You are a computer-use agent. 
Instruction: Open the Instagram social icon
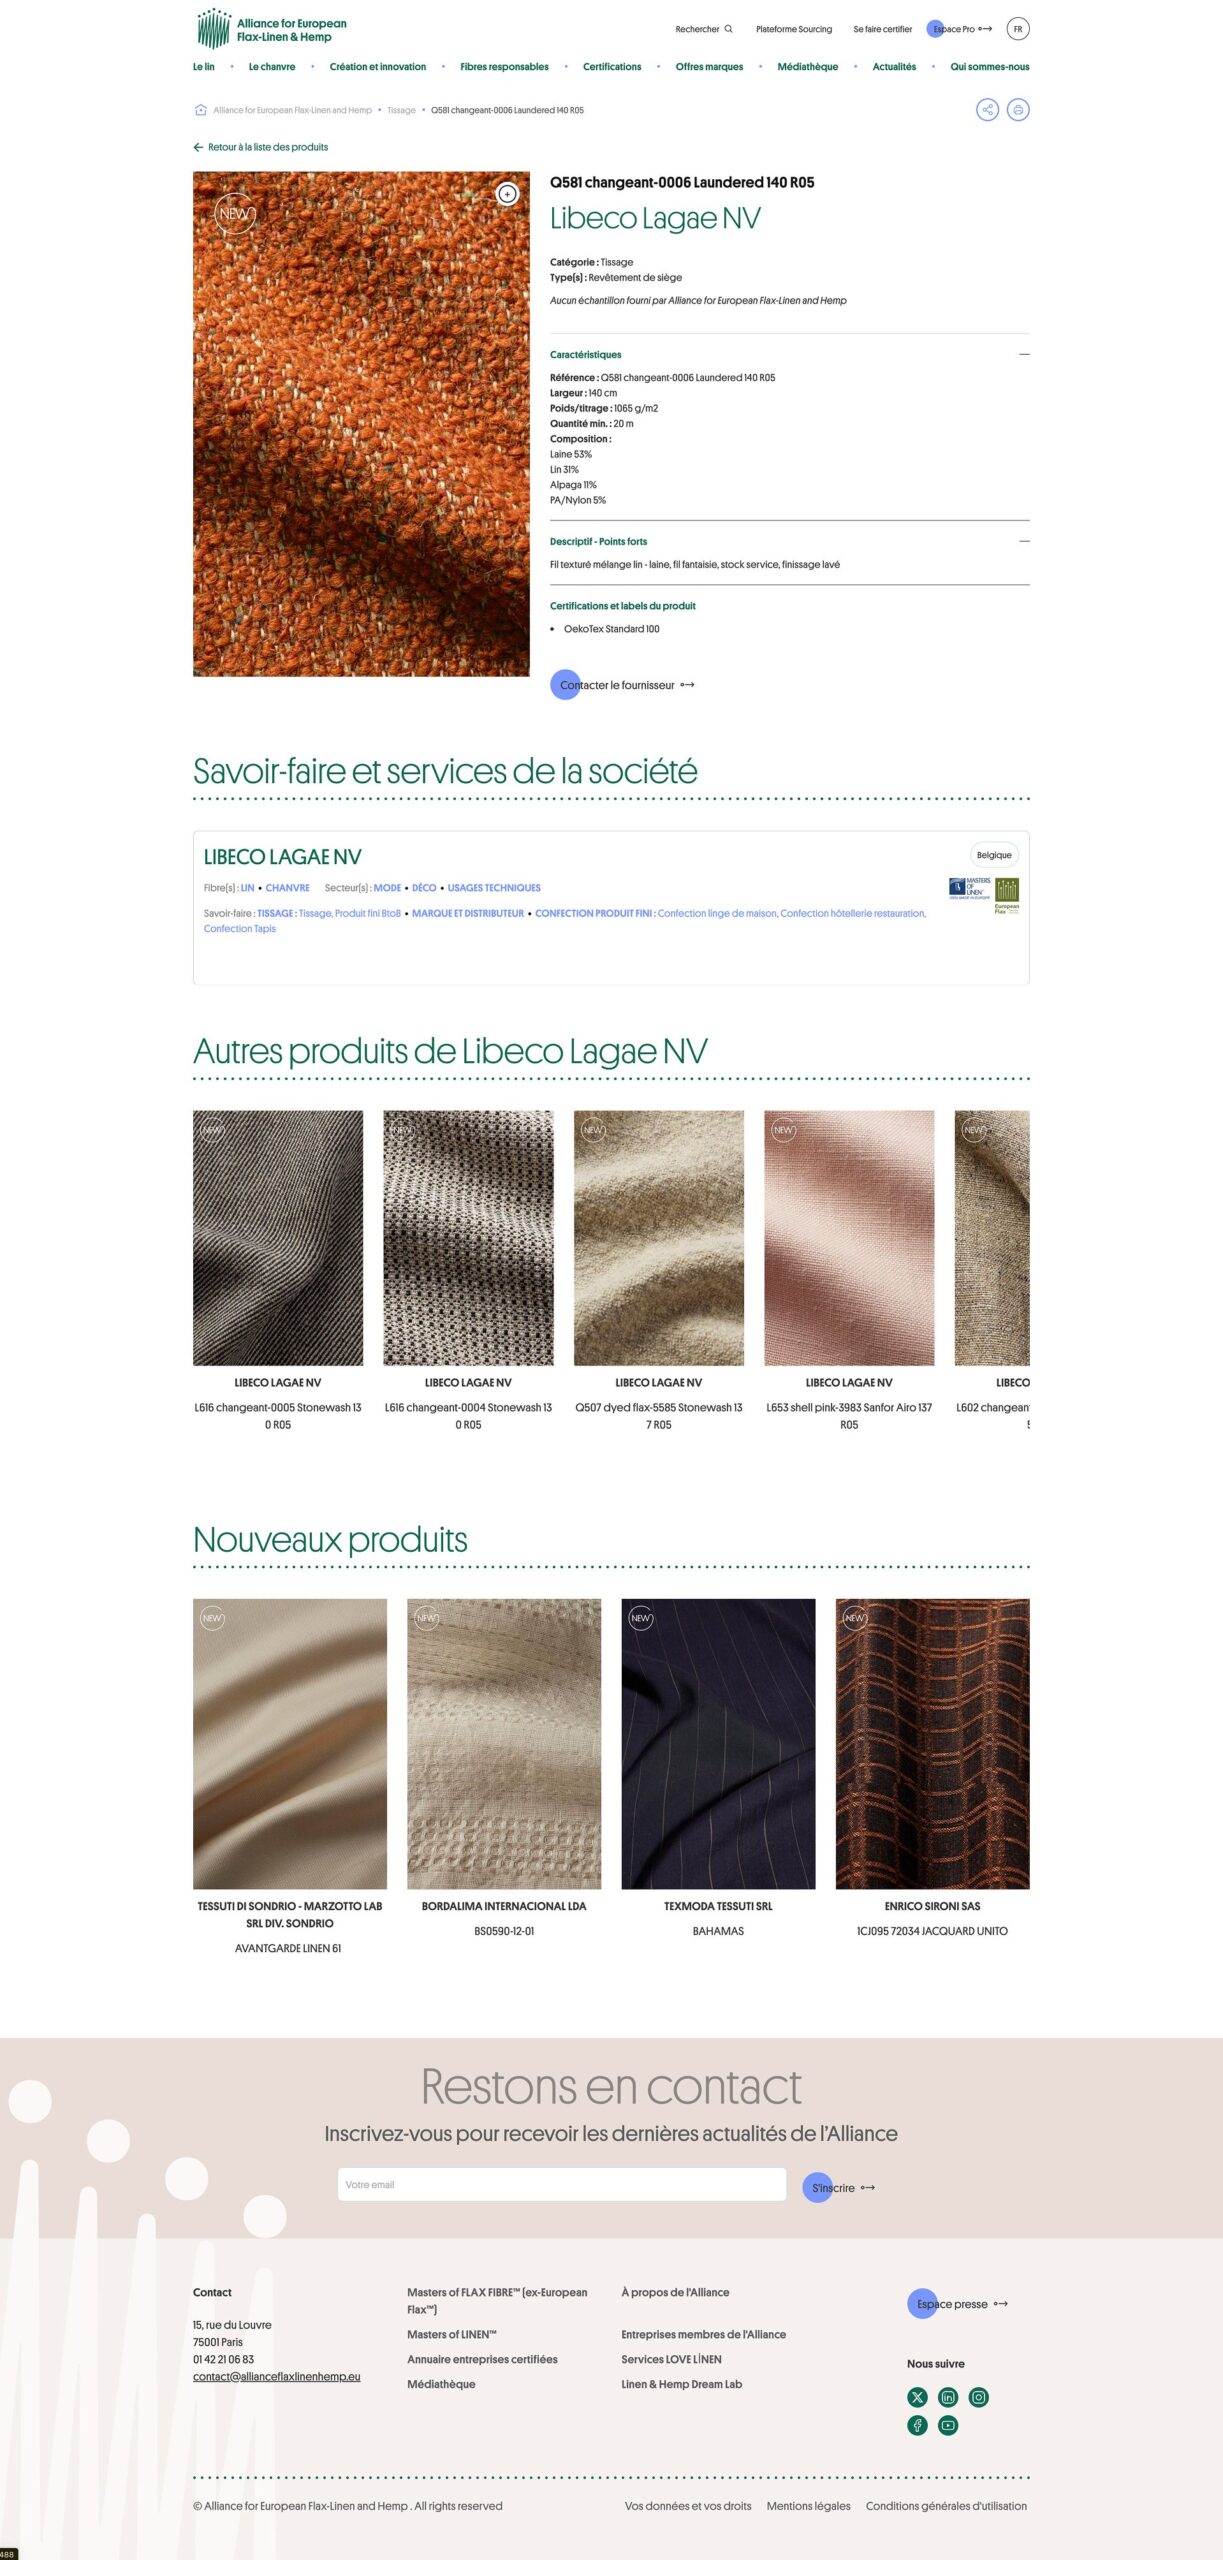(979, 2397)
